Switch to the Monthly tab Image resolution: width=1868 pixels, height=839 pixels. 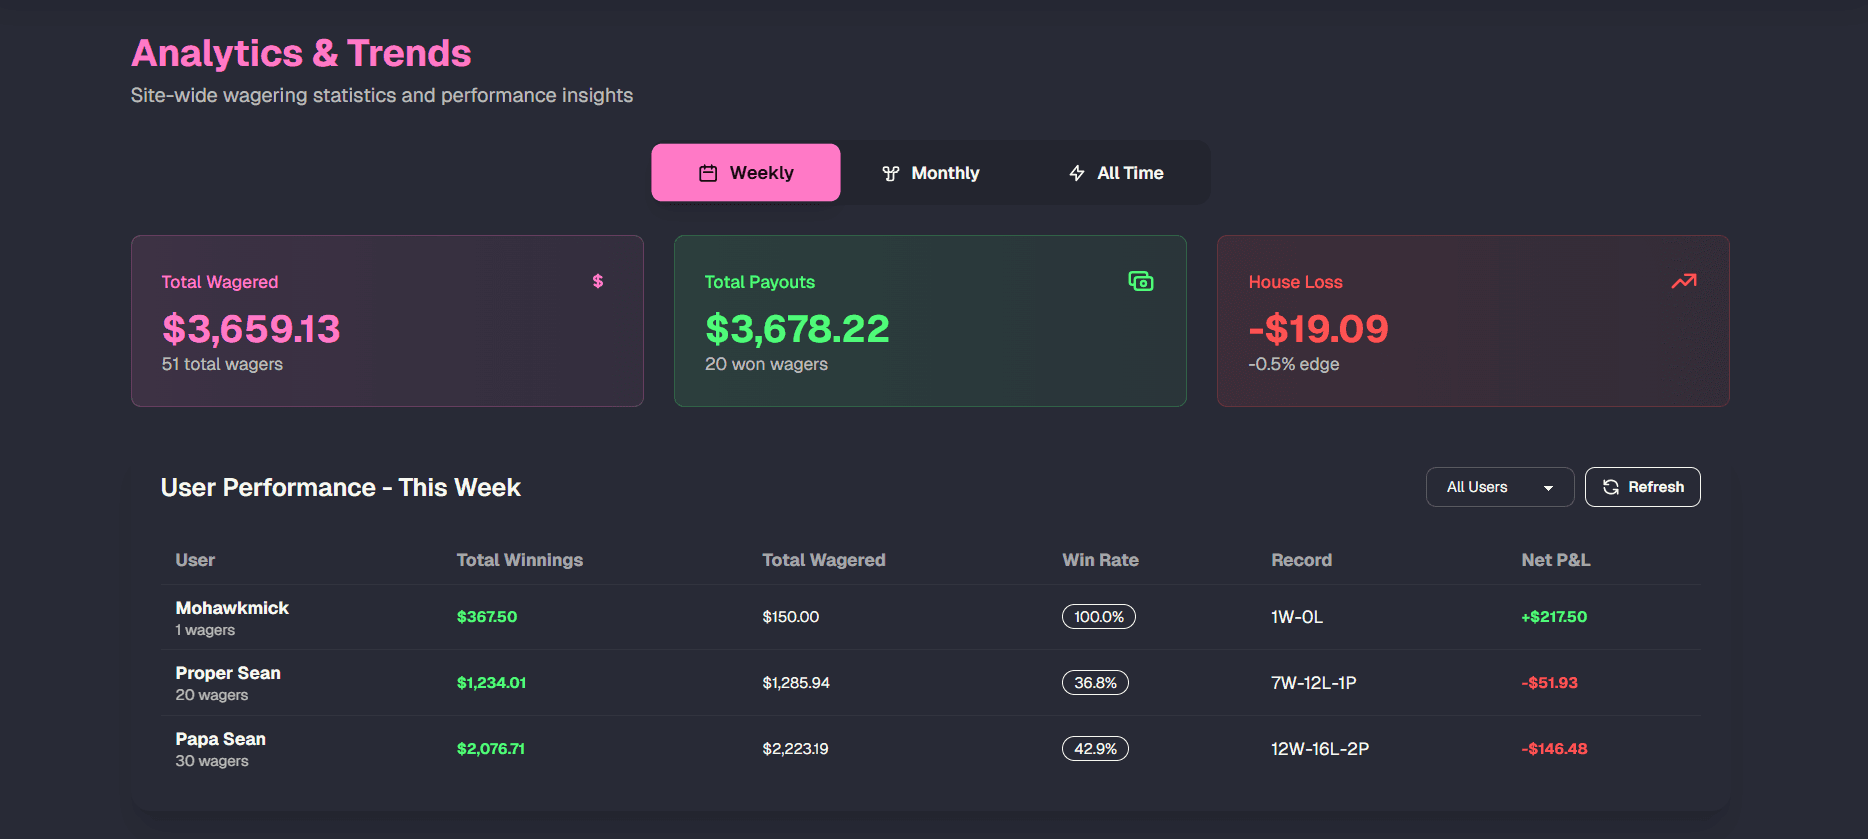[x=931, y=173]
